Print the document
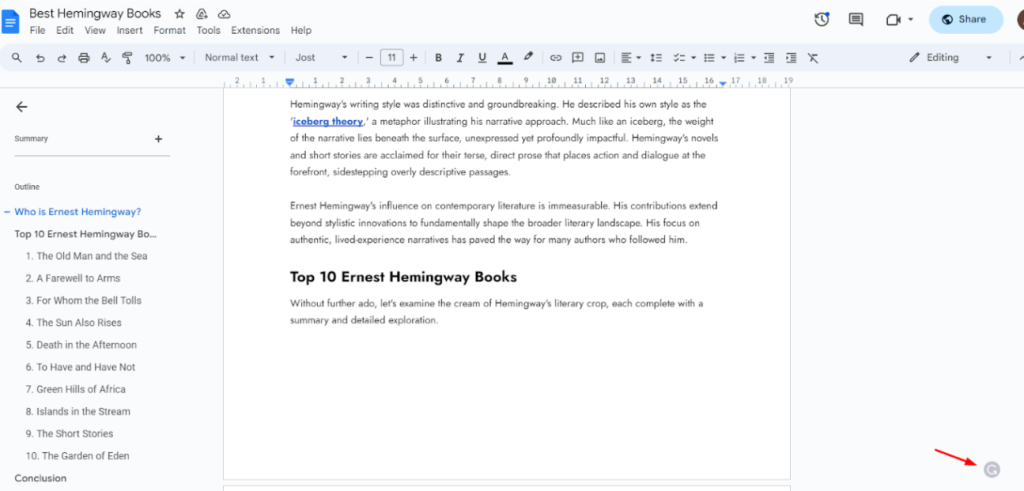 tap(84, 57)
